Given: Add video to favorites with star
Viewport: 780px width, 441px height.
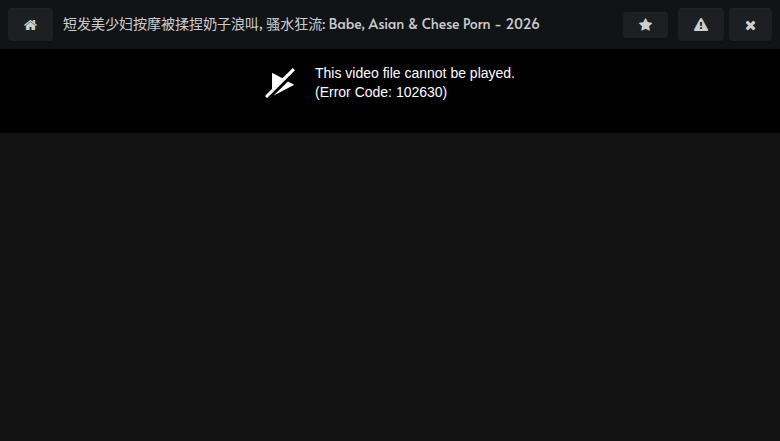Looking at the screenshot, I should point(645,25).
